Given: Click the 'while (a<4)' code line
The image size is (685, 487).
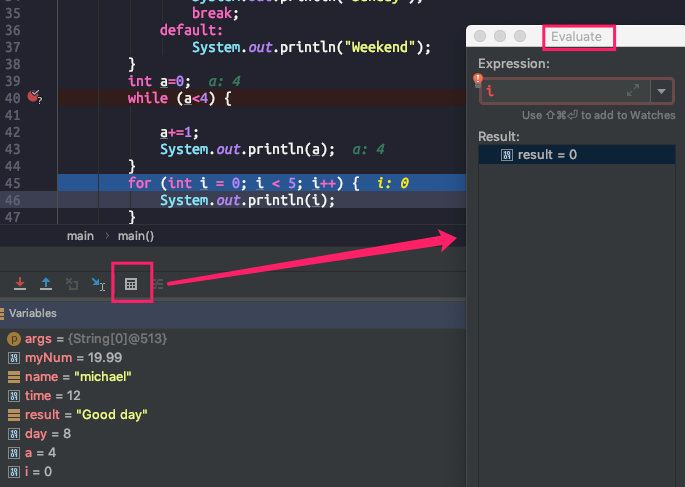Looking at the screenshot, I should point(180,98).
